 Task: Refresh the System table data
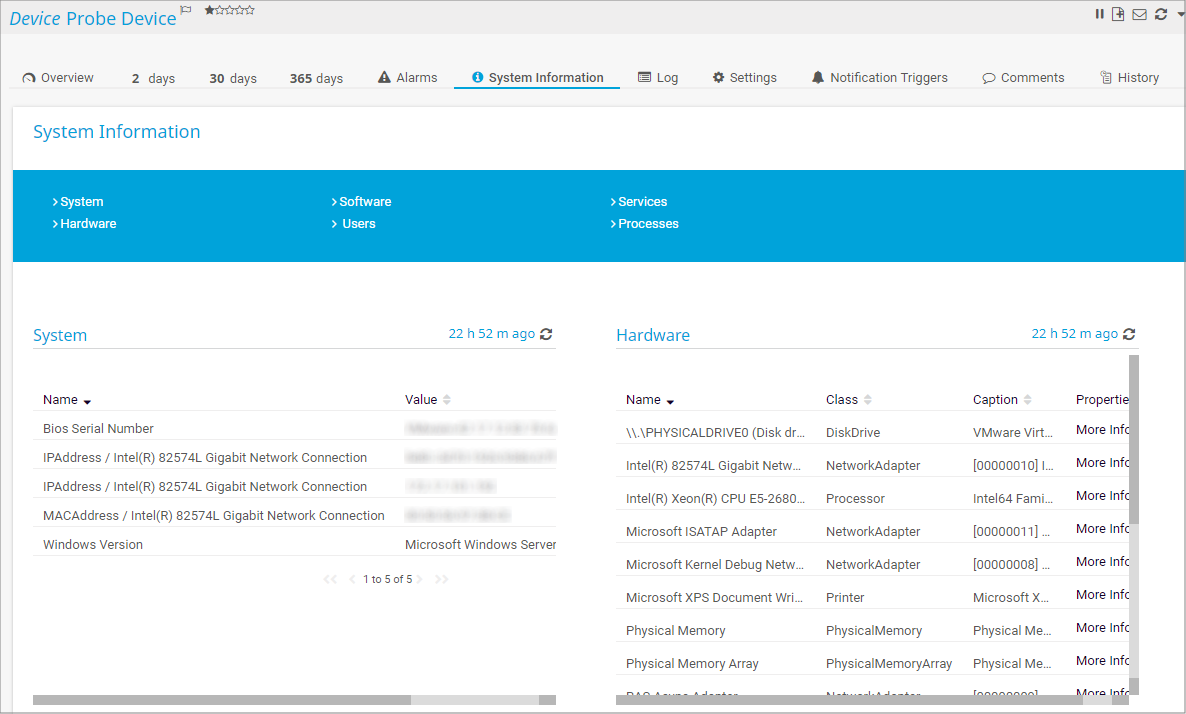tap(546, 334)
